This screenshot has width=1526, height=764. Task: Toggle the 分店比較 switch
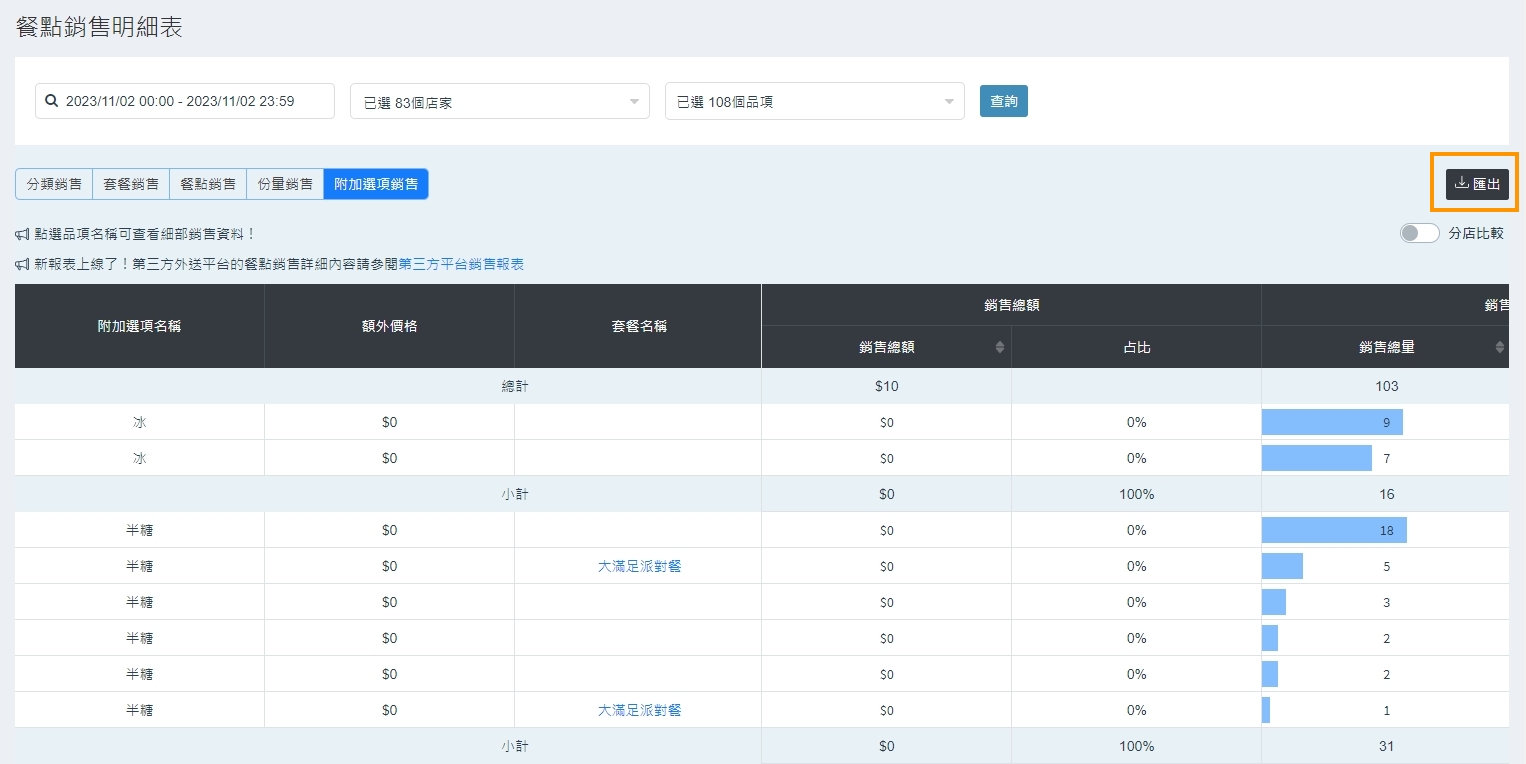[1419, 233]
